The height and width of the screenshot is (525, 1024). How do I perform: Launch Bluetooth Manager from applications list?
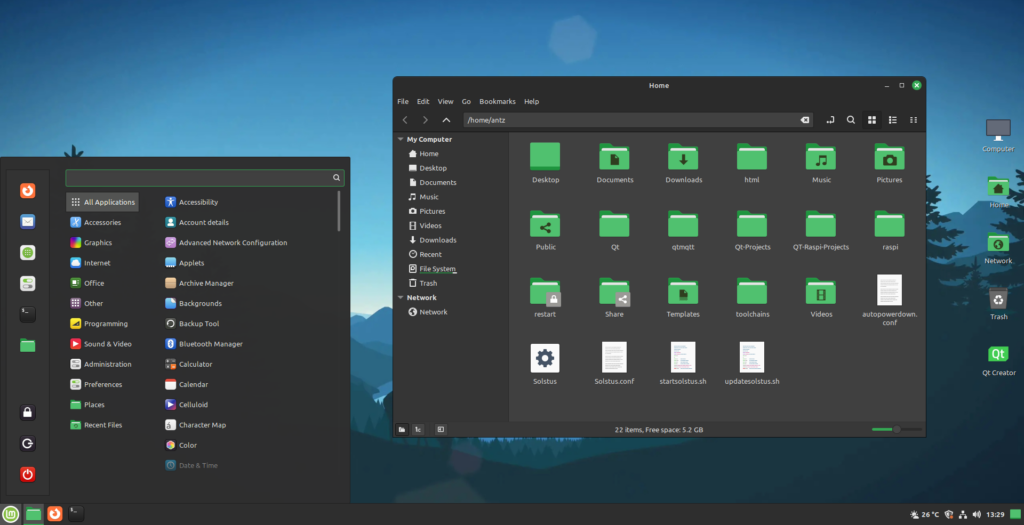[x=203, y=343]
